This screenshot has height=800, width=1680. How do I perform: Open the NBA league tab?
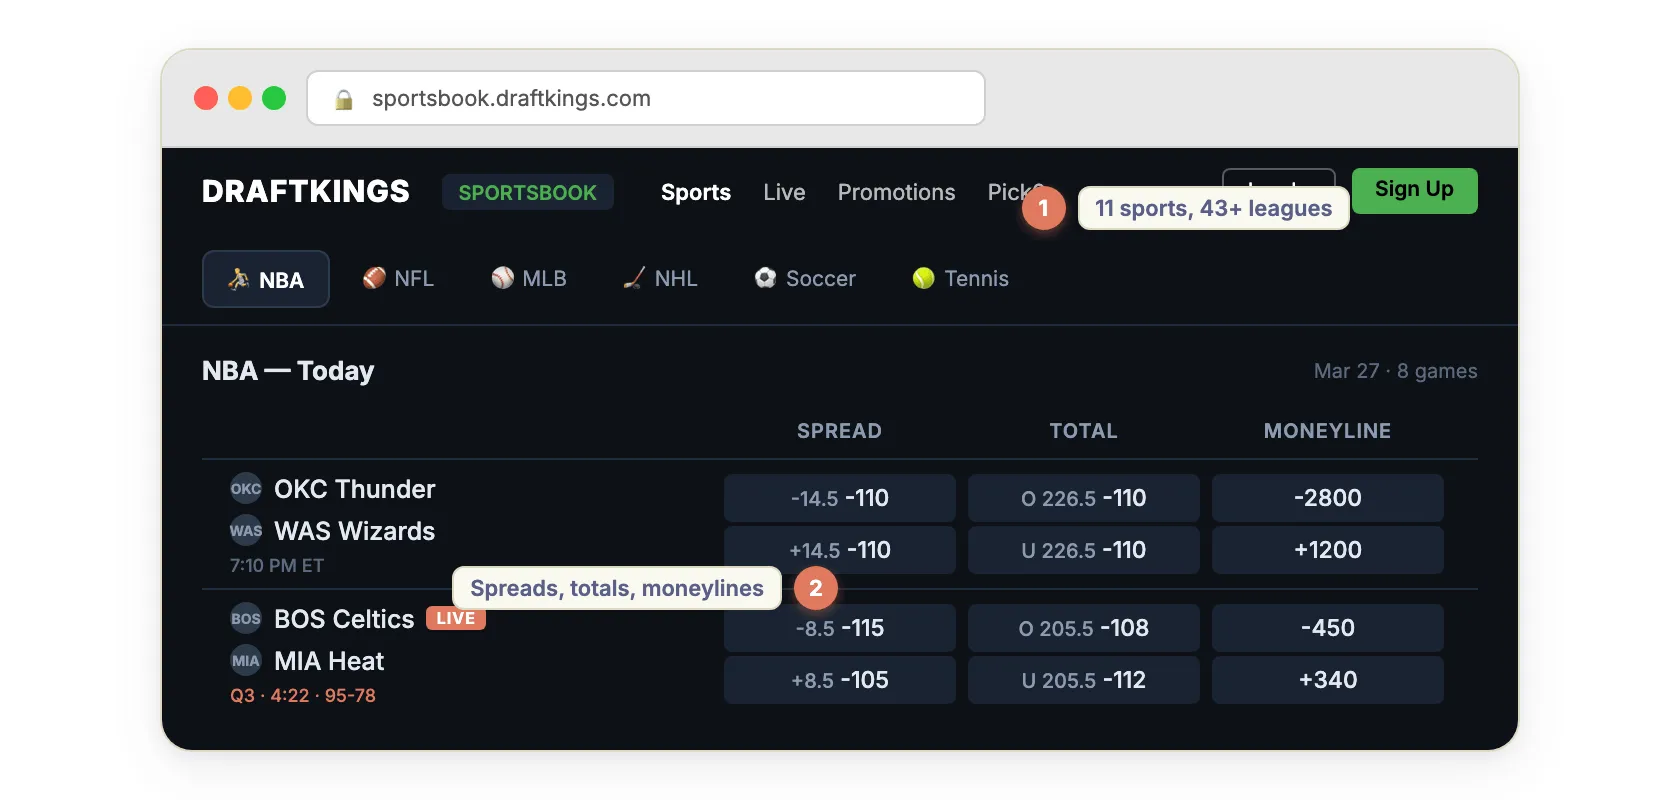(266, 279)
